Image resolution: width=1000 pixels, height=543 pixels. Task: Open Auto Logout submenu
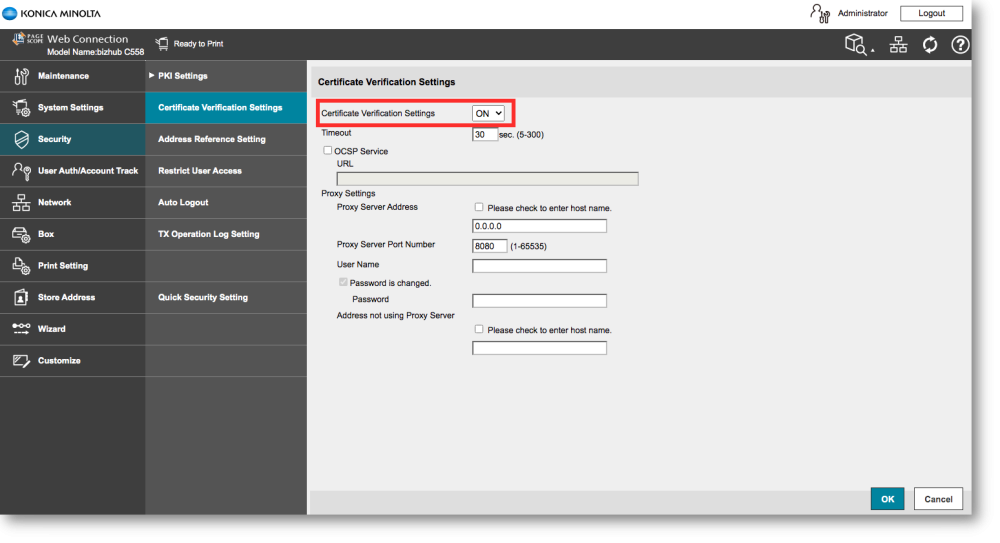tap(226, 202)
